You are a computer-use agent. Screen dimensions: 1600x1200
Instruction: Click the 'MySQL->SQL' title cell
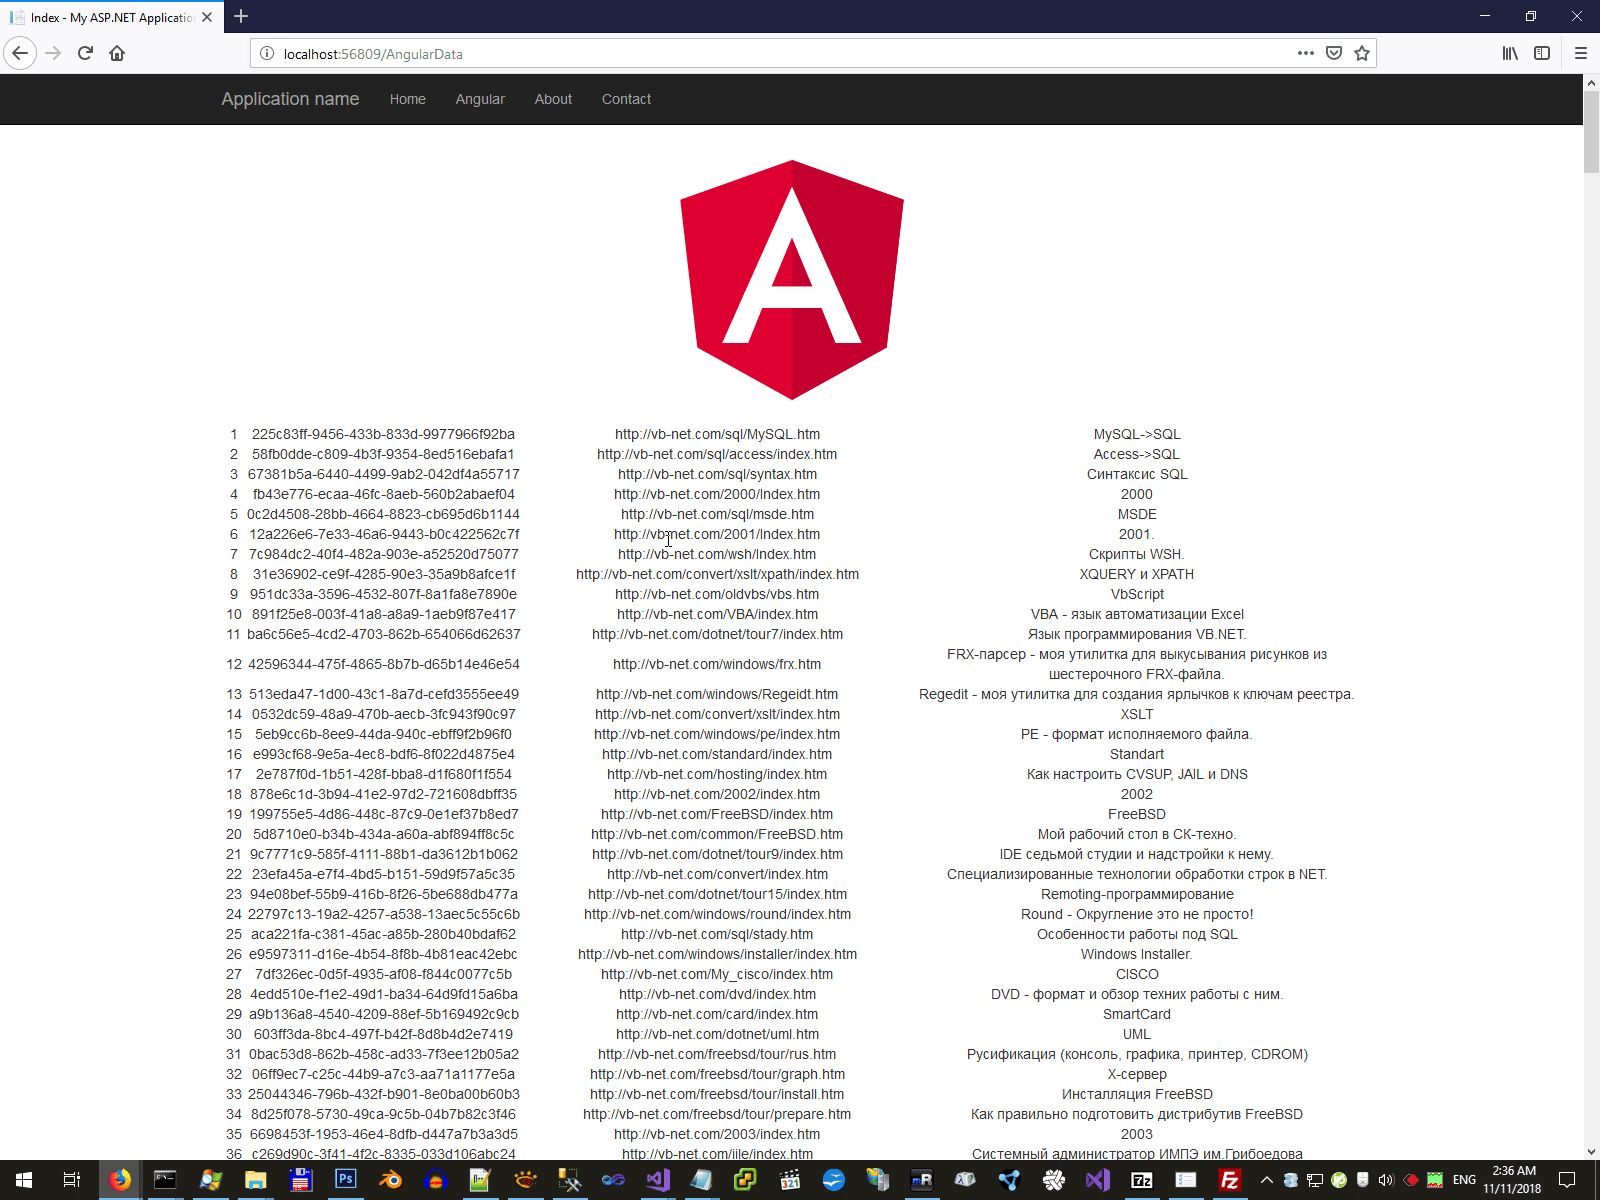1137,434
